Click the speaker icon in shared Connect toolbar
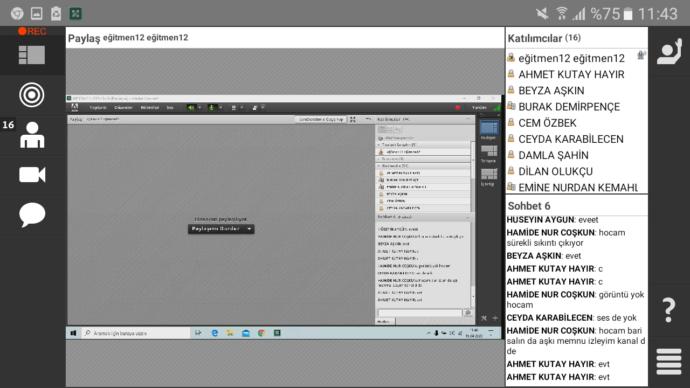Screen dimensions: 690x388 191,107
